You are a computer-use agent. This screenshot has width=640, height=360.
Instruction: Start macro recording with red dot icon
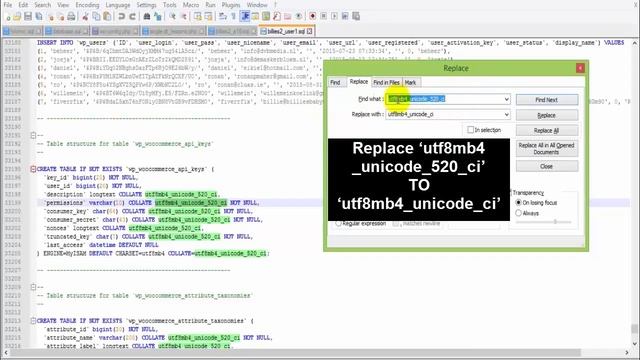(313, 16)
